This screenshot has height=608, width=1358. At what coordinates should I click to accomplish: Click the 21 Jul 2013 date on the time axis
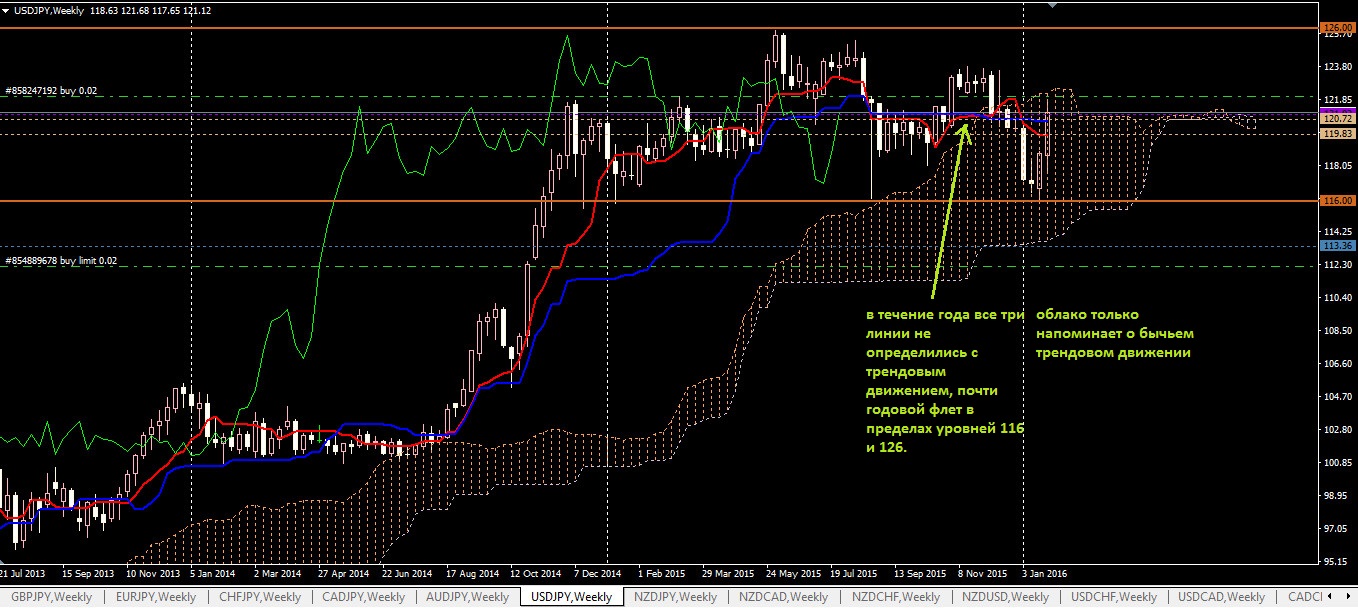point(22,575)
